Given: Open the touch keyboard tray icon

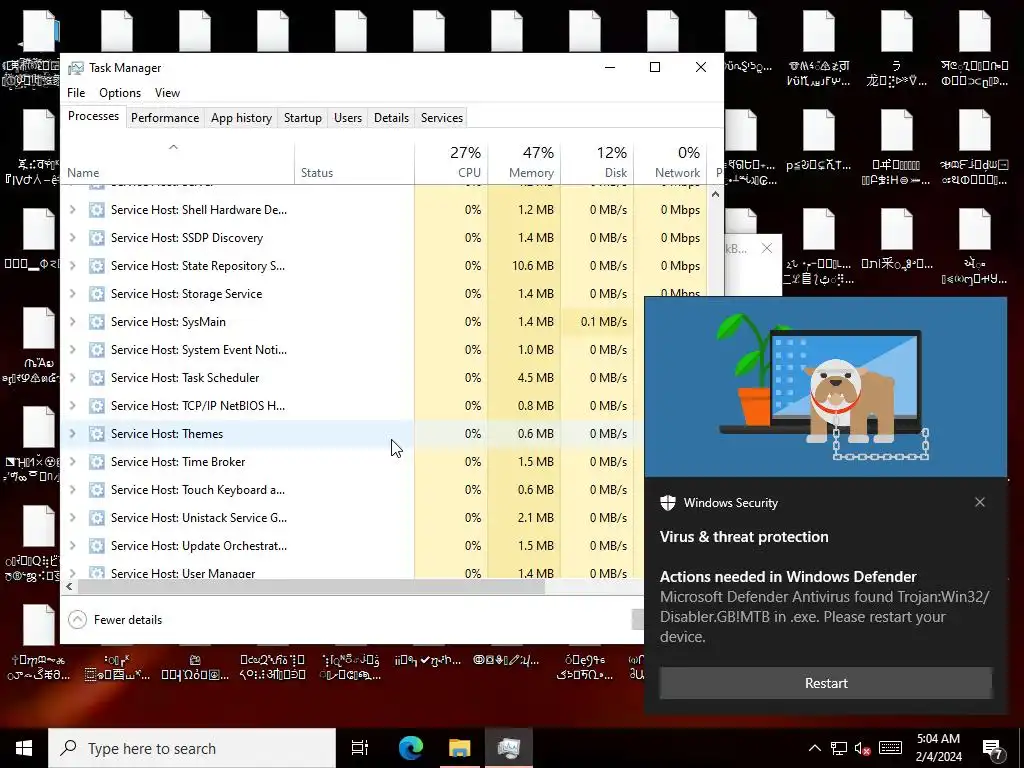Looking at the screenshot, I should 890,748.
